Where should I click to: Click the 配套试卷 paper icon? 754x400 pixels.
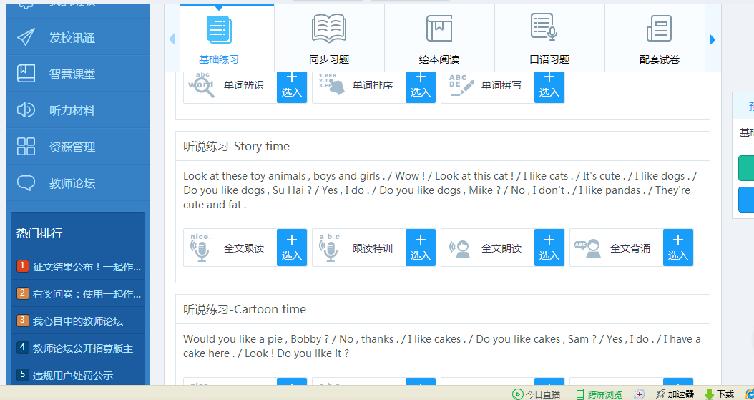(658, 28)
